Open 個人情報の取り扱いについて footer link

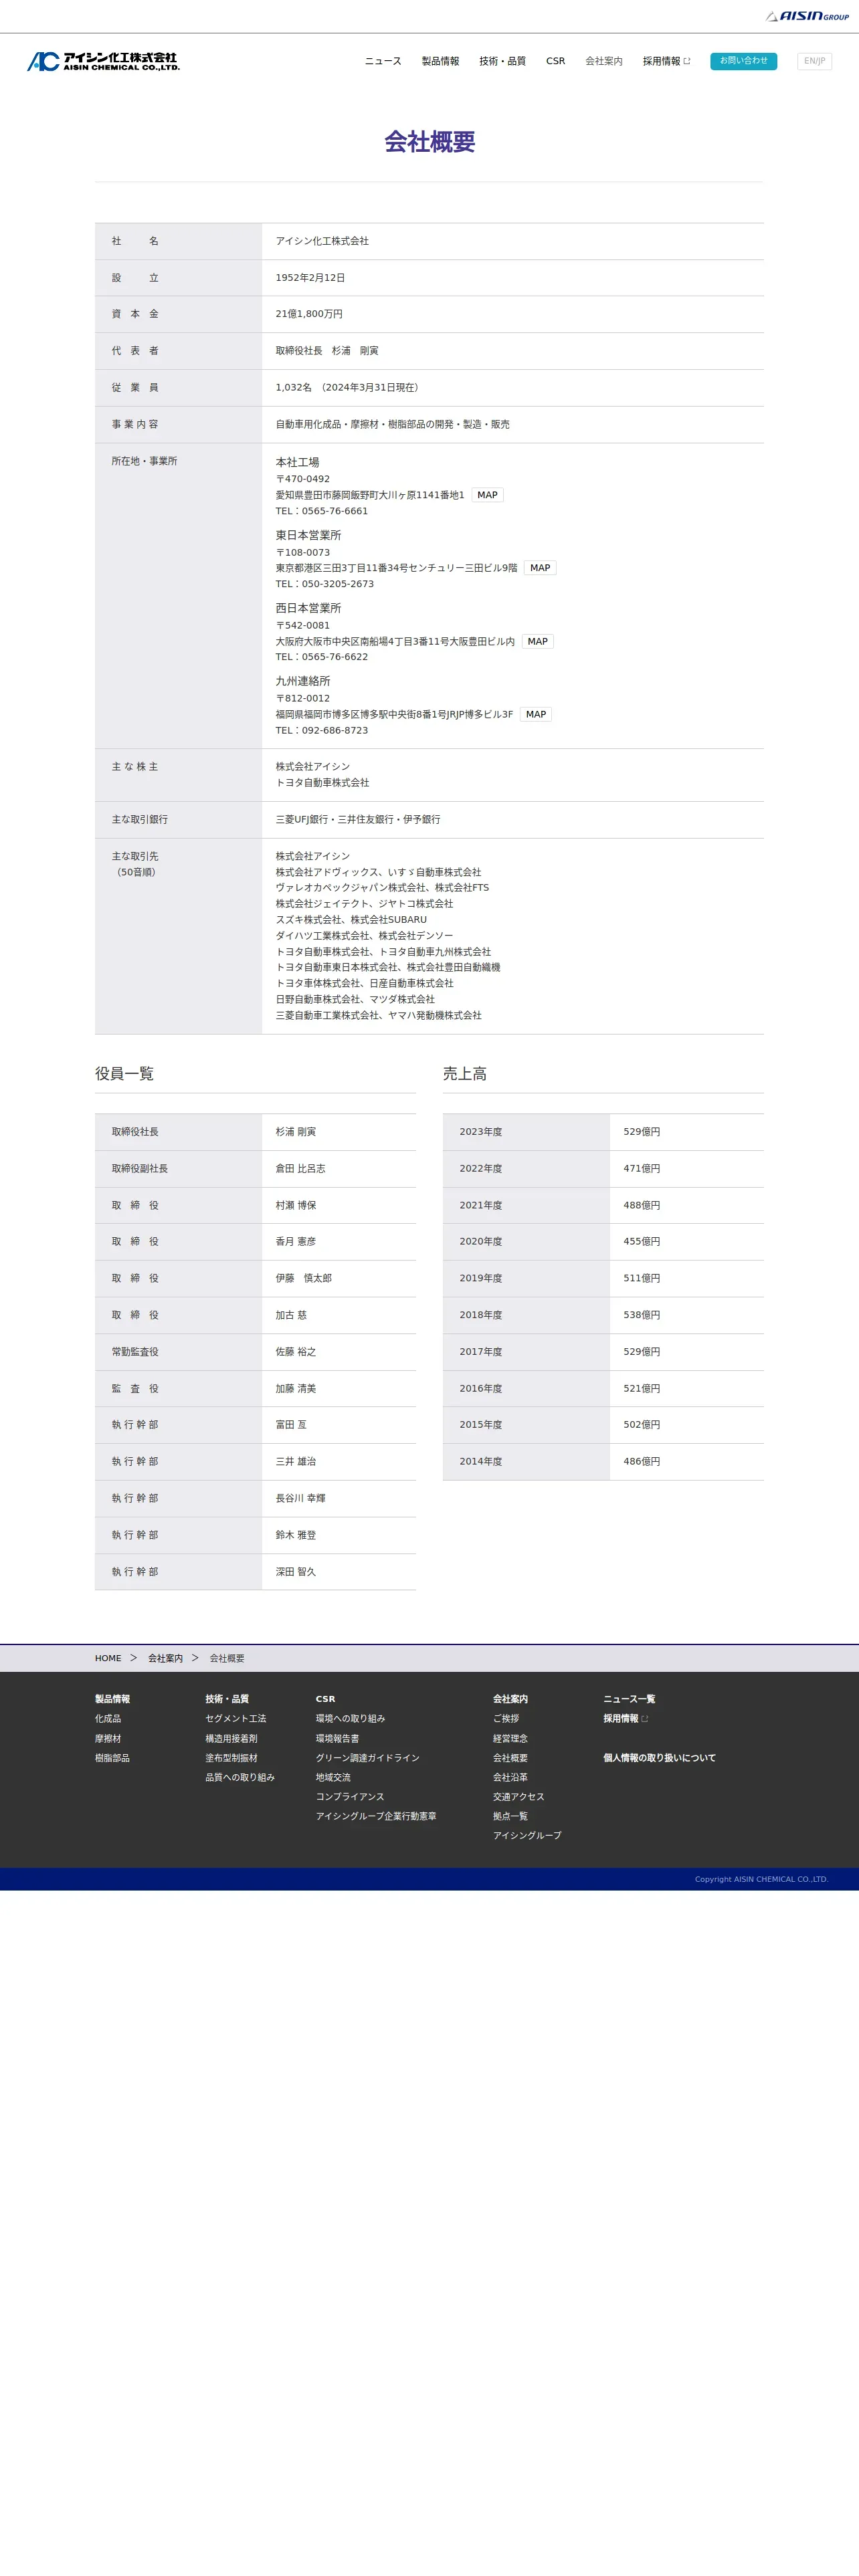click(659, 1758)
